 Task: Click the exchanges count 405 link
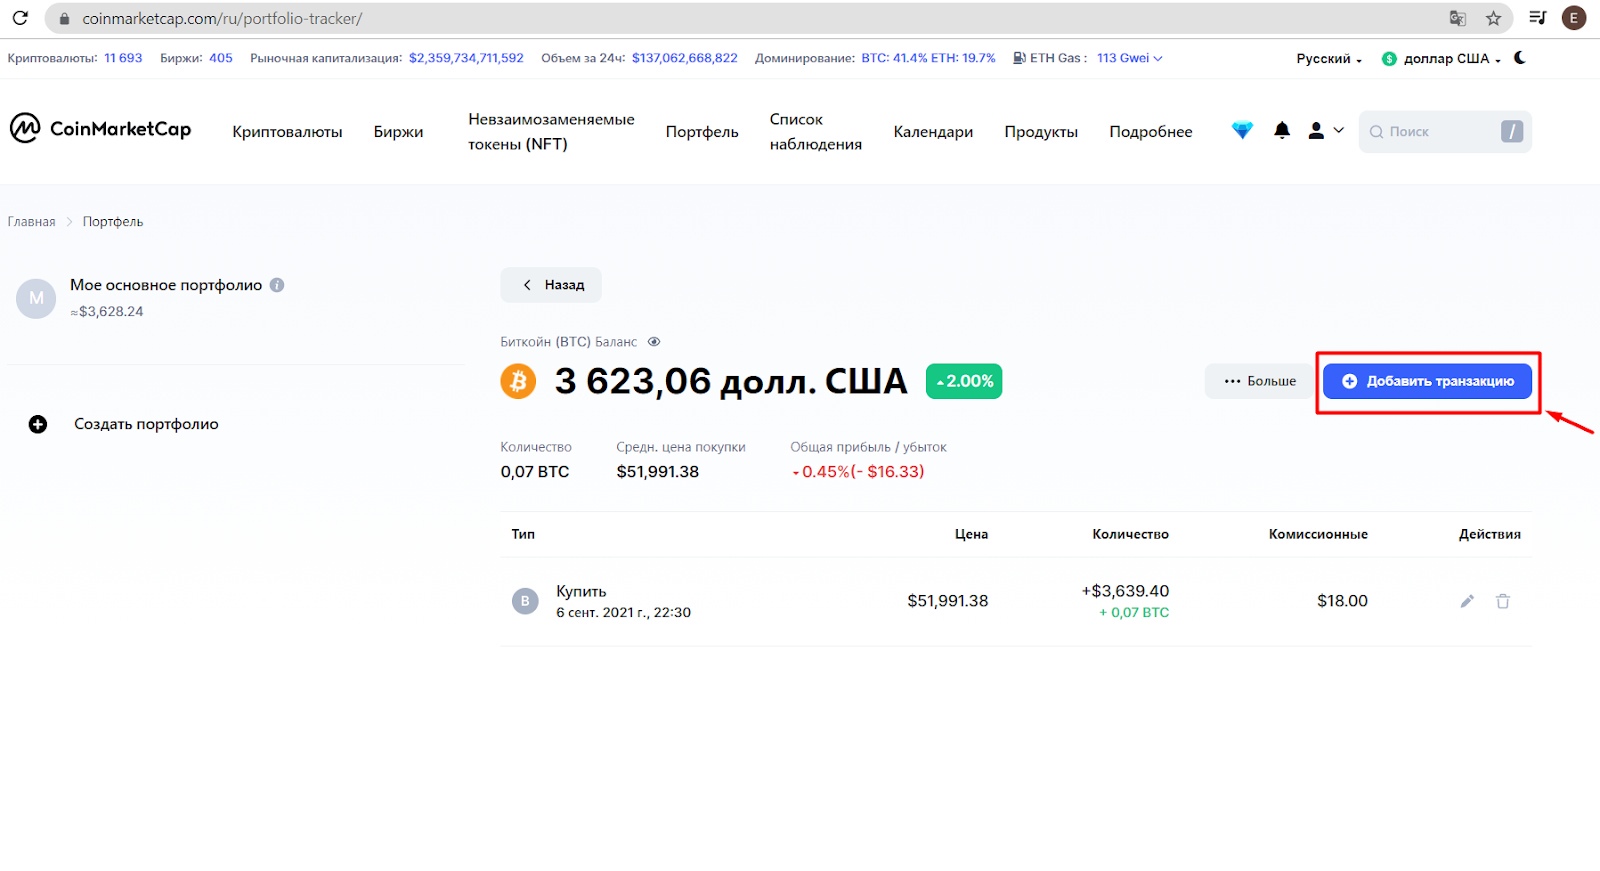(221, 58)
